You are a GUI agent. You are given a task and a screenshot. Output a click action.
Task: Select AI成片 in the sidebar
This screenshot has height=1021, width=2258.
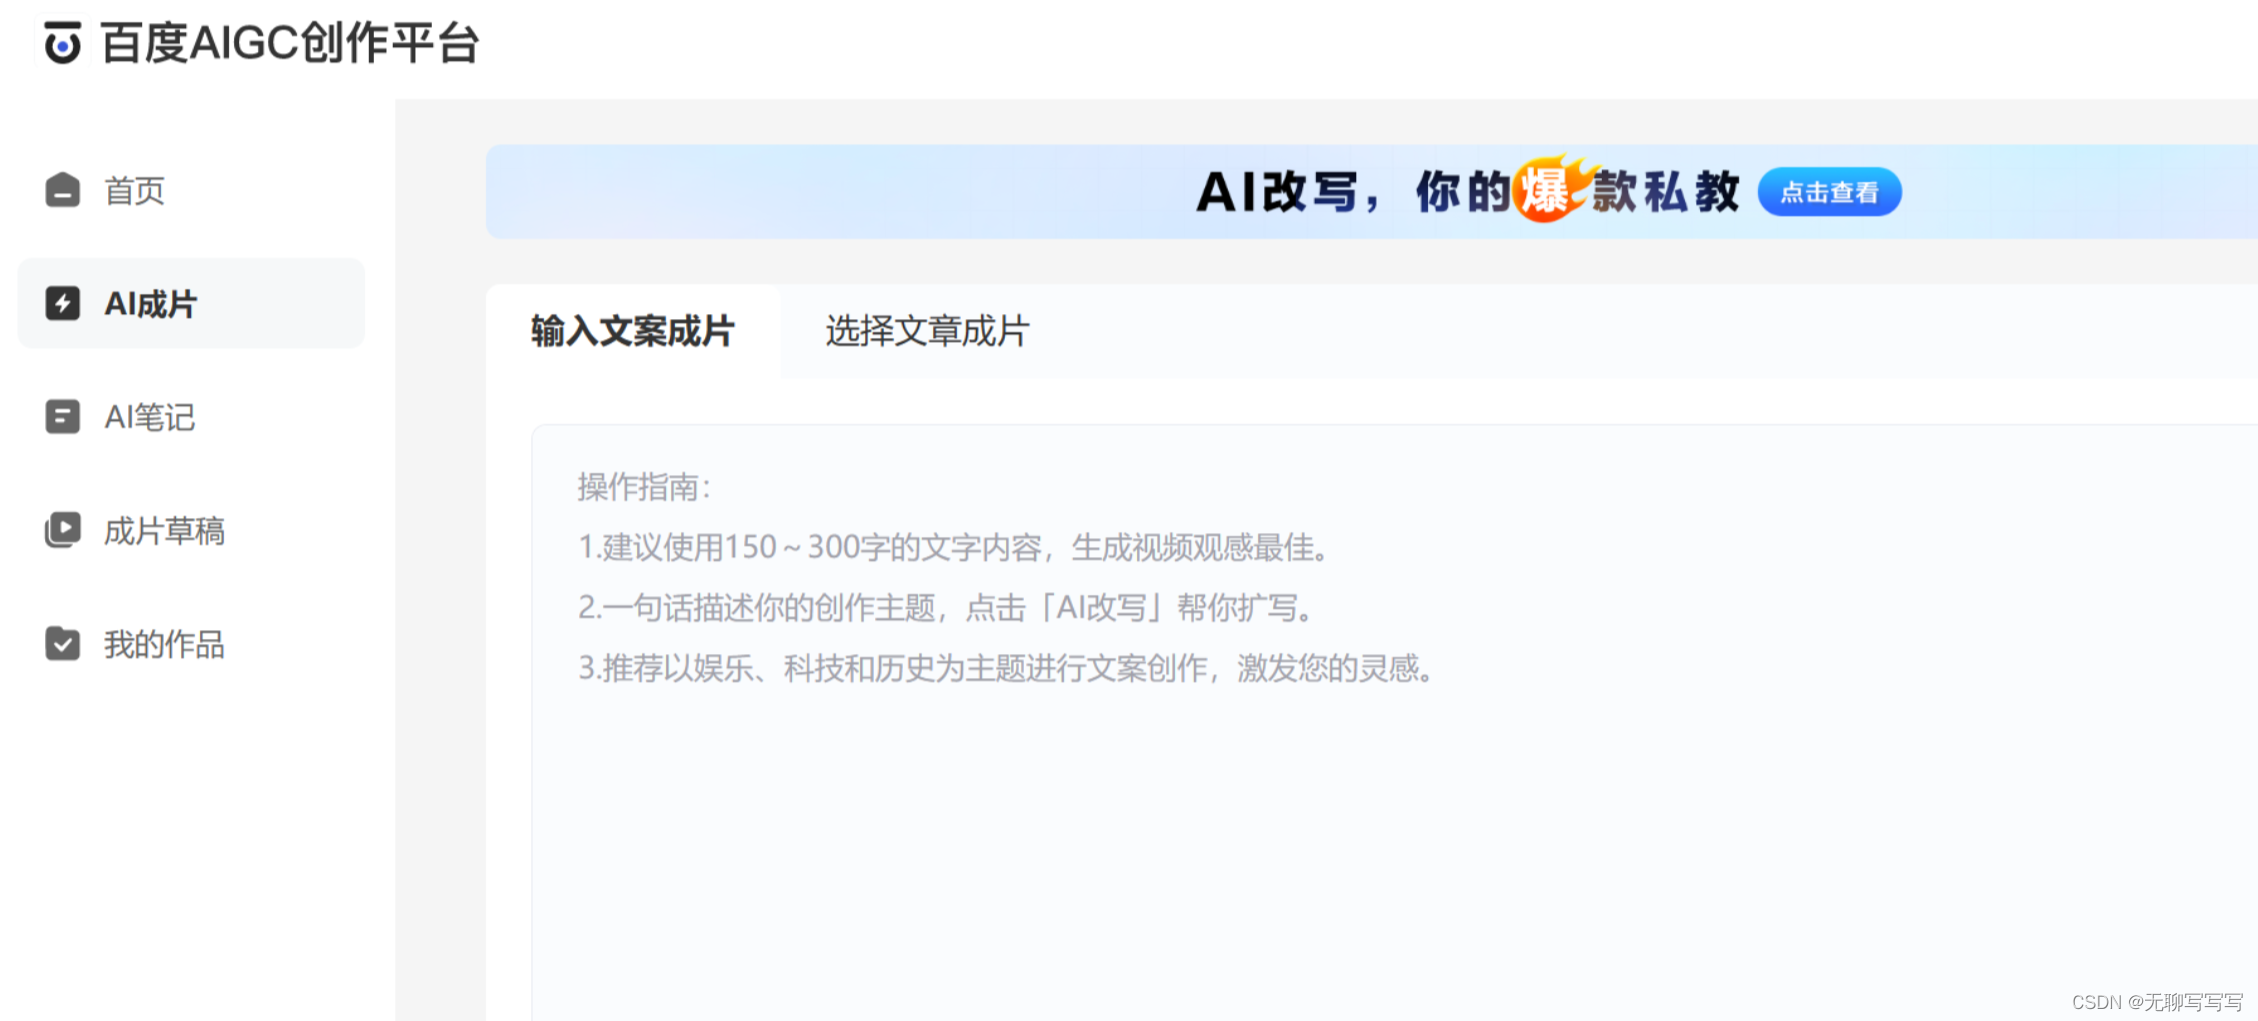(x=191, y=303)
